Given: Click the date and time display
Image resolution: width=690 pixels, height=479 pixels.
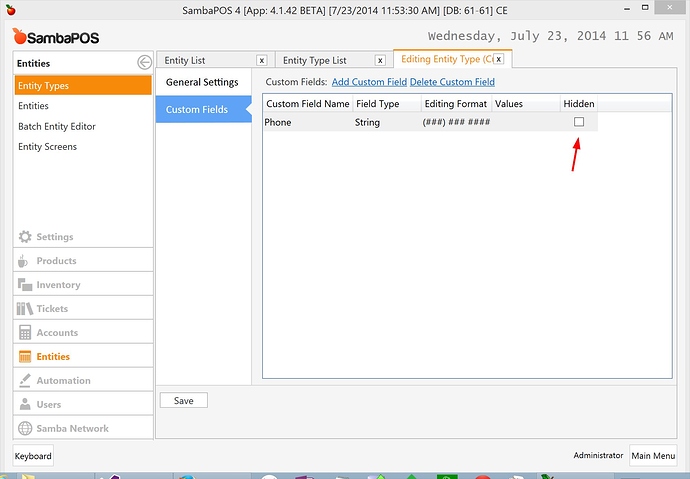Looking at the screenshot, I should click(x=551, y=36).
